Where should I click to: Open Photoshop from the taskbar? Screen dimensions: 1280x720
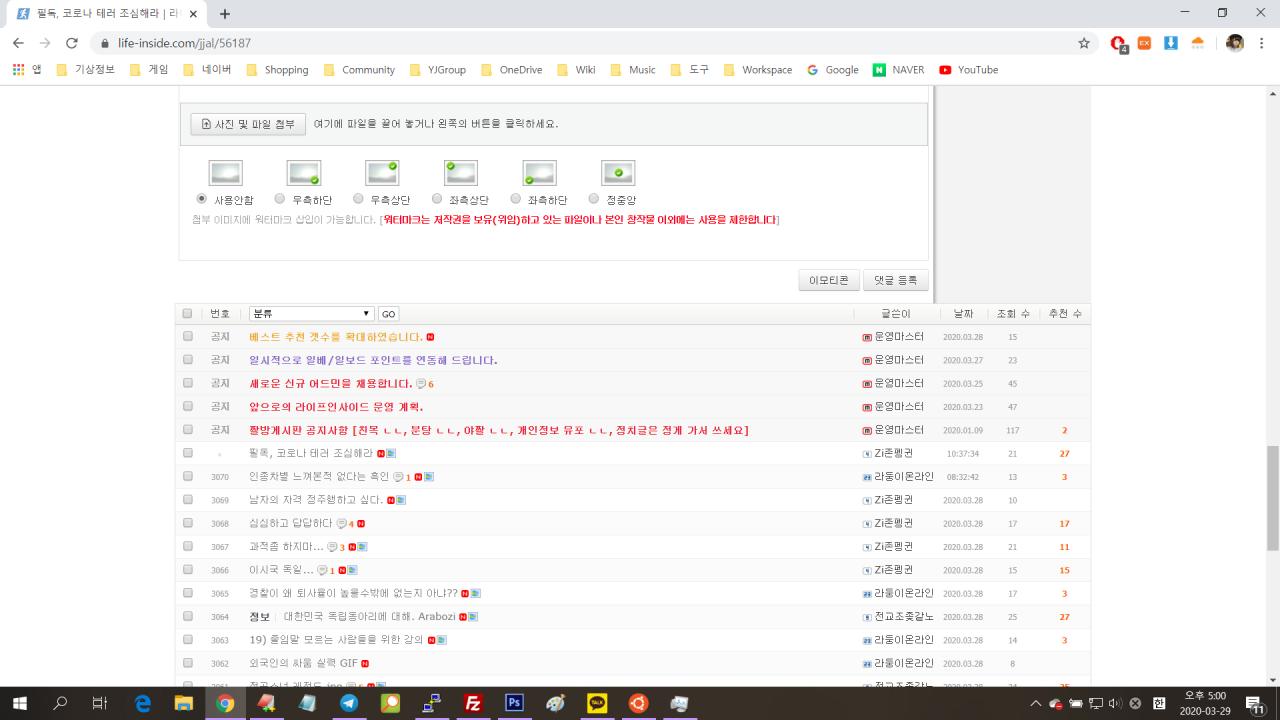click(x=515, y=703)
